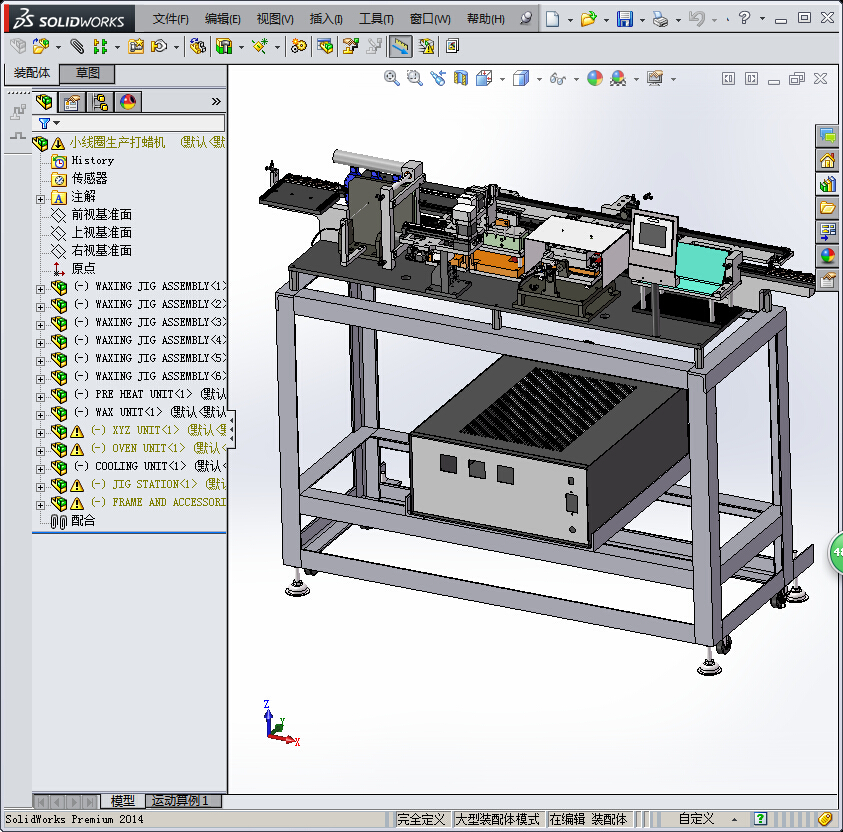Open the 帮助(H) menu
843x832 pixels.
pyautogui.click(x=485, y=19)
